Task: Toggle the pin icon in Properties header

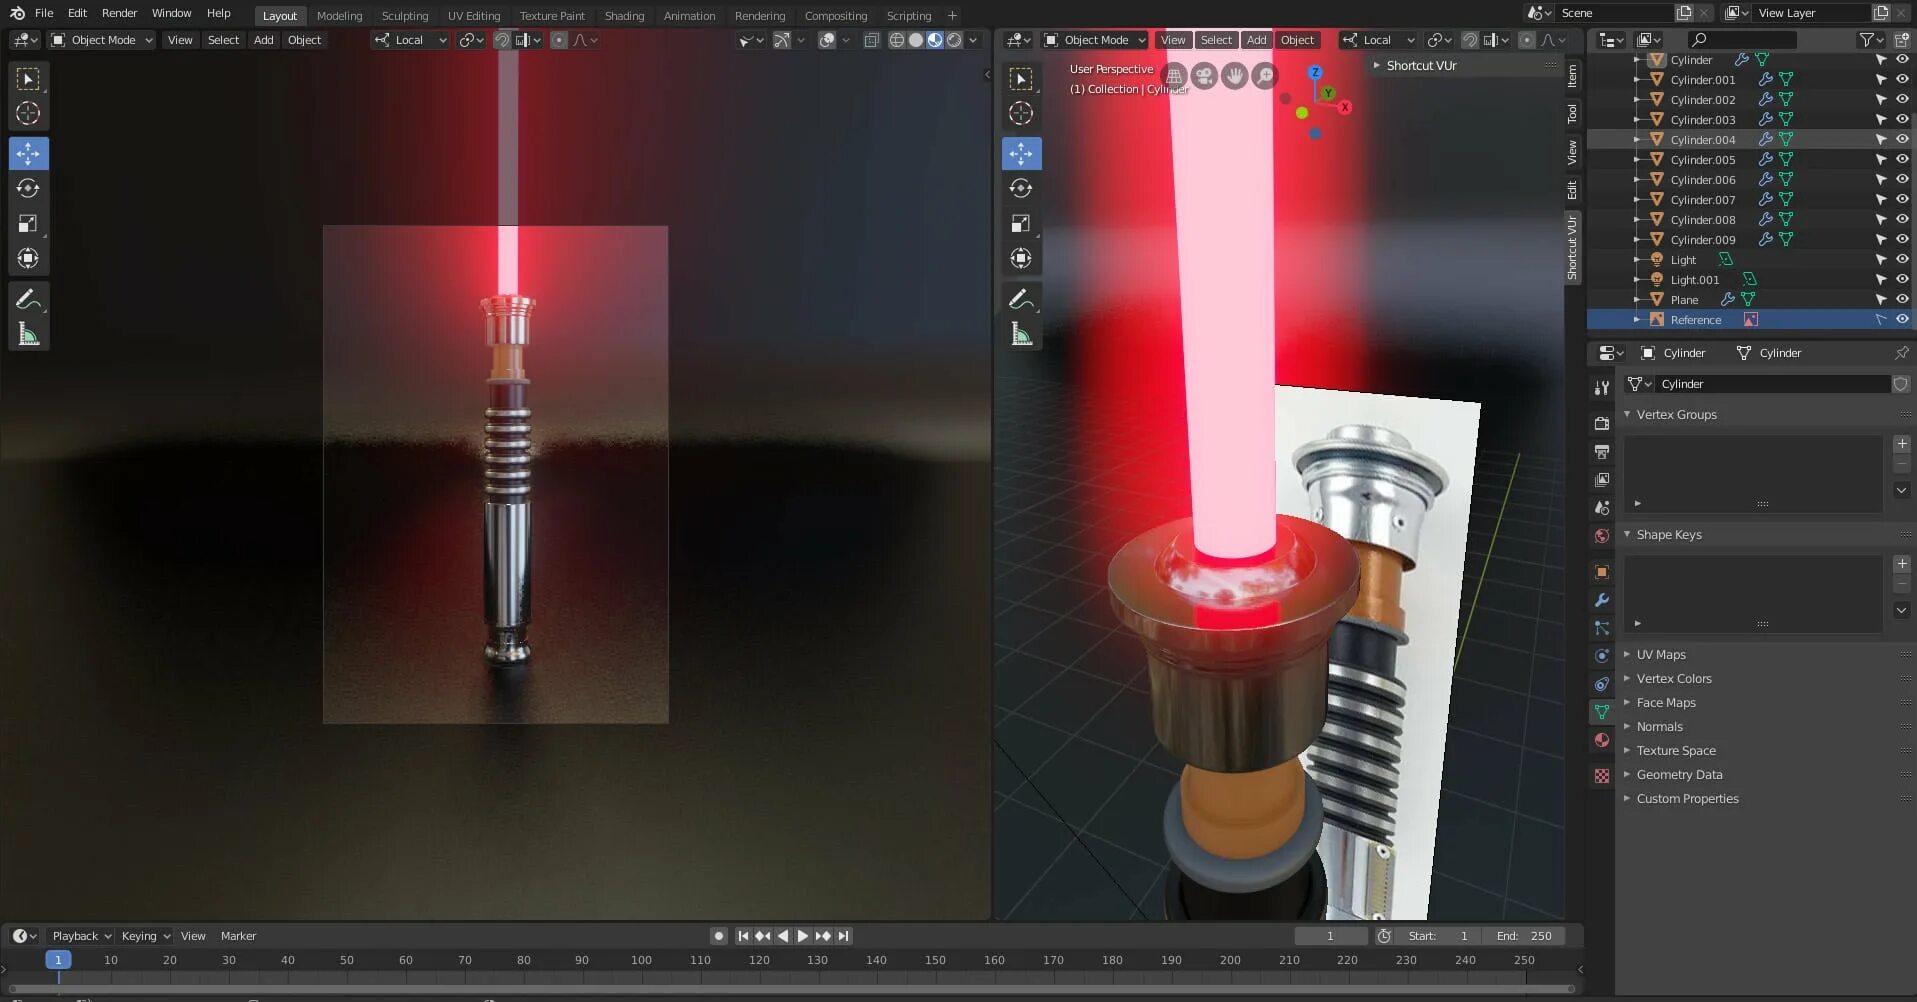Action: click(x=1901, y=353)
